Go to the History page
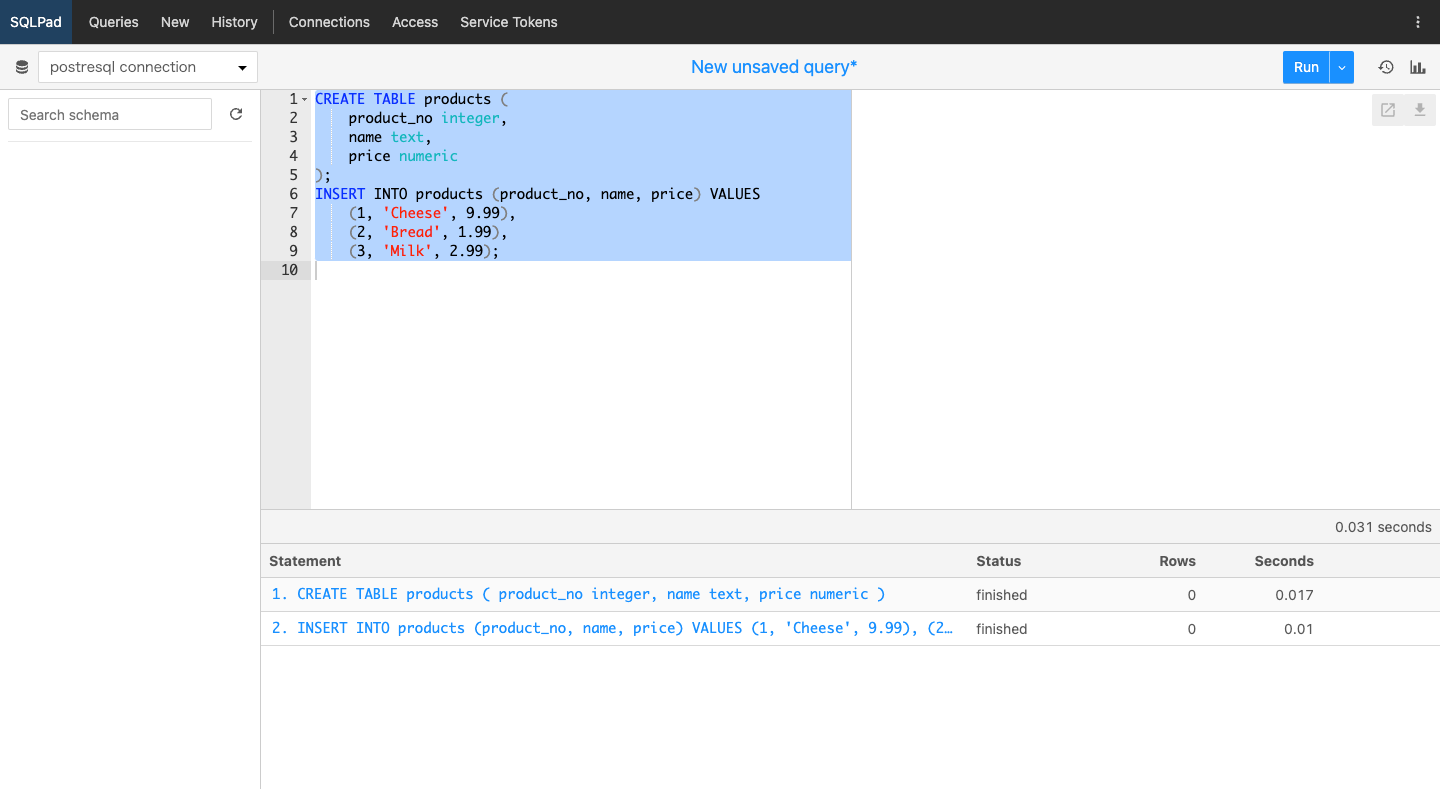The width and height of the screenshot is (1440, 789). (x=234, y=22)
